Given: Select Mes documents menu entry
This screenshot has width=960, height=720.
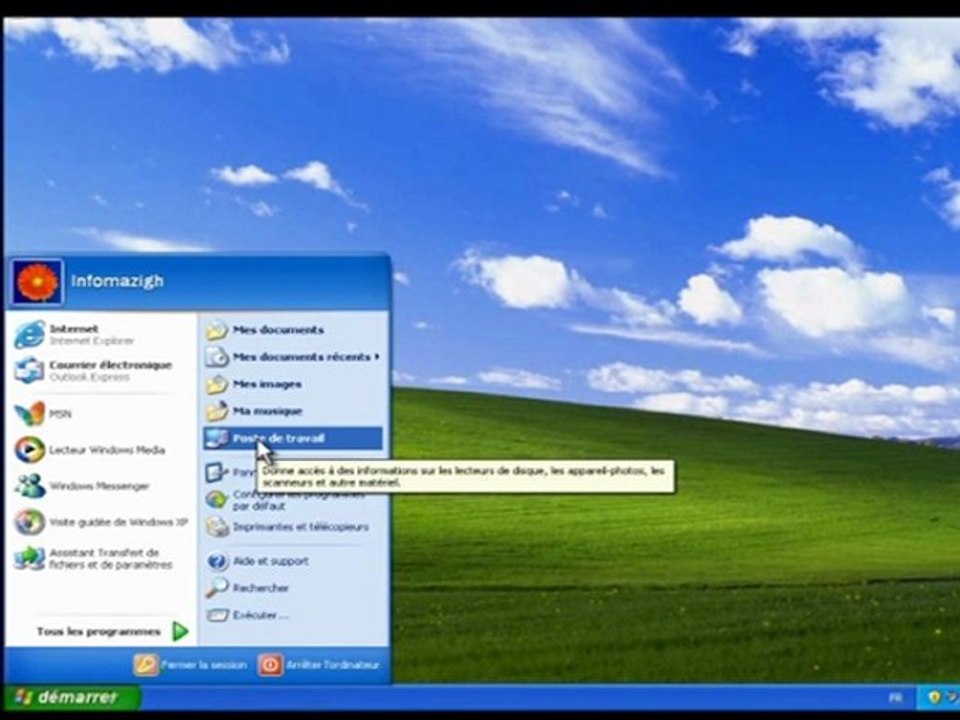Looking at the screenshot, I should 293,330.
